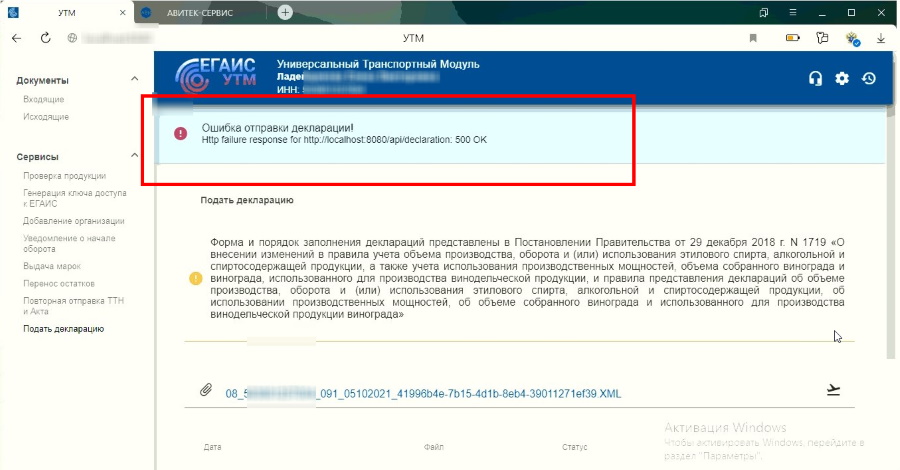Viewport: 900px width, 470px height.
Task: Click the Http failure response error text
Action: 344,139
